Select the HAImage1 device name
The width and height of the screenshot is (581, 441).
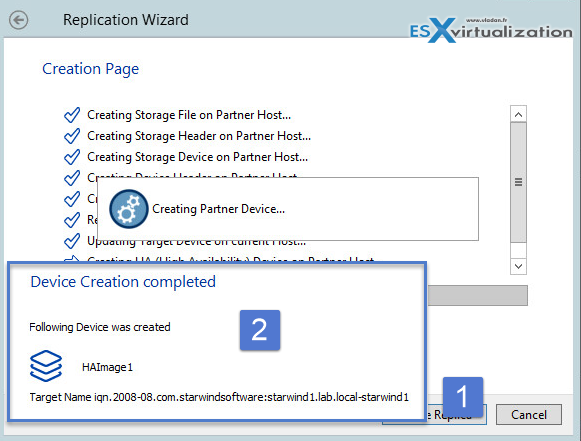(x=107, y=367)
